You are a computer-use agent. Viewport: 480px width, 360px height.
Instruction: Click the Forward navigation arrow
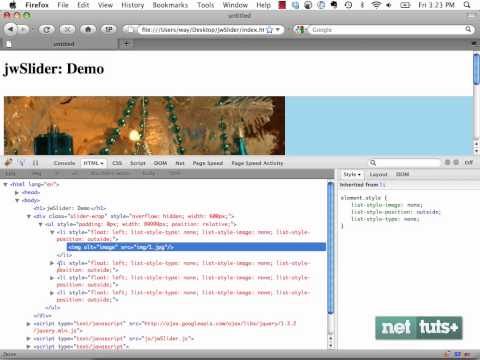(23, 29)
